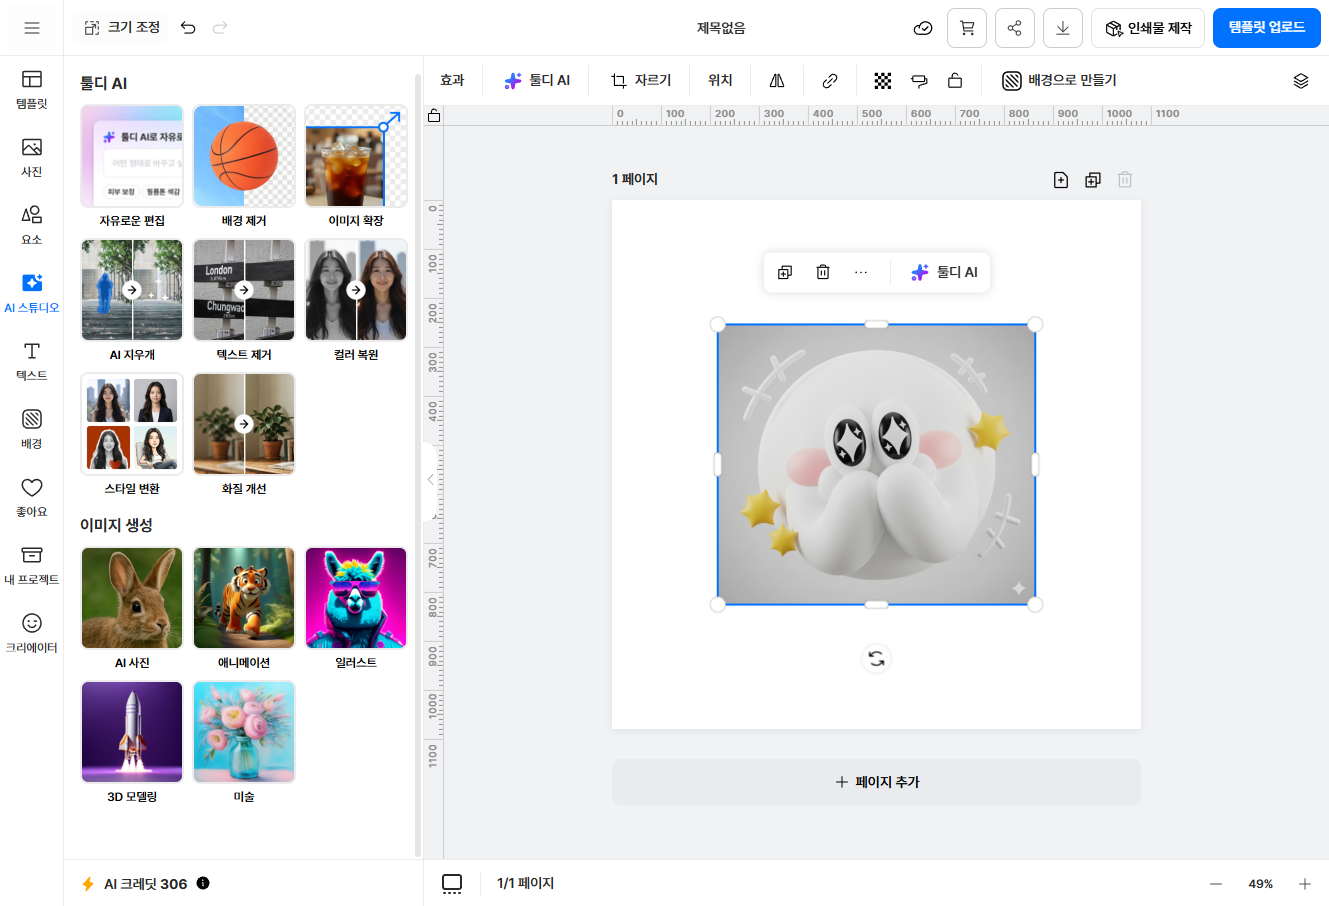Switch to the 템플릿 sidebar tab

point(32,89)
